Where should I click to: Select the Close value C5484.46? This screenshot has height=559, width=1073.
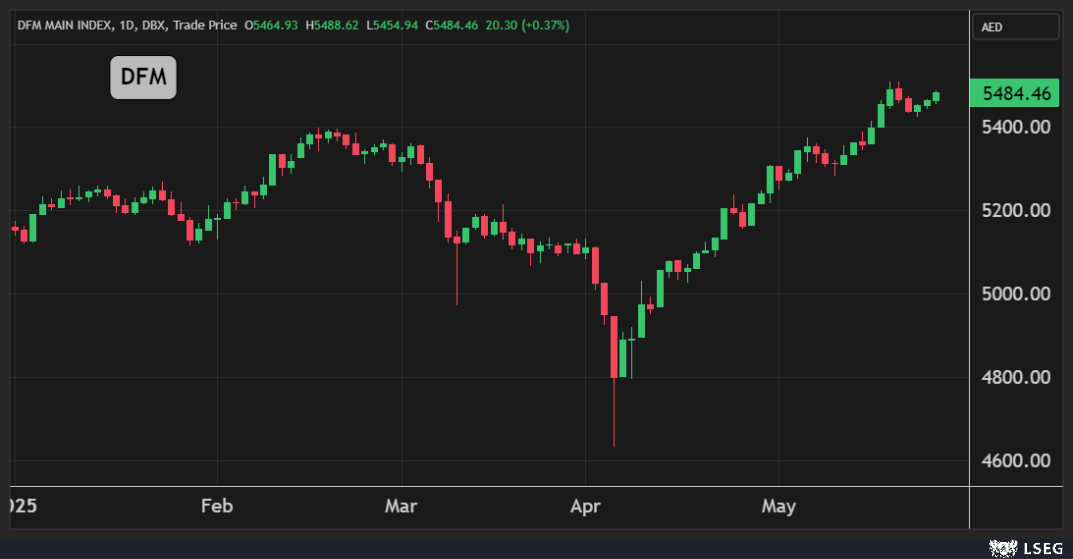[x=453, y=25]
